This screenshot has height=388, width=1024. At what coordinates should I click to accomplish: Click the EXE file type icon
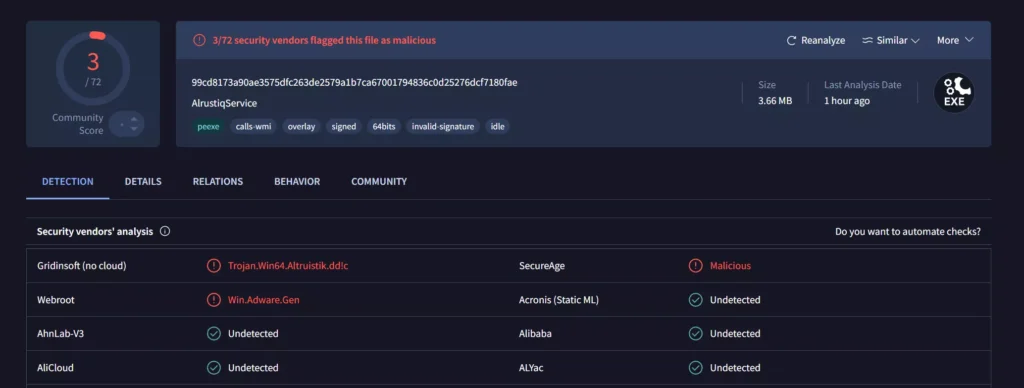pyautogui.click(x=953, y=93)
